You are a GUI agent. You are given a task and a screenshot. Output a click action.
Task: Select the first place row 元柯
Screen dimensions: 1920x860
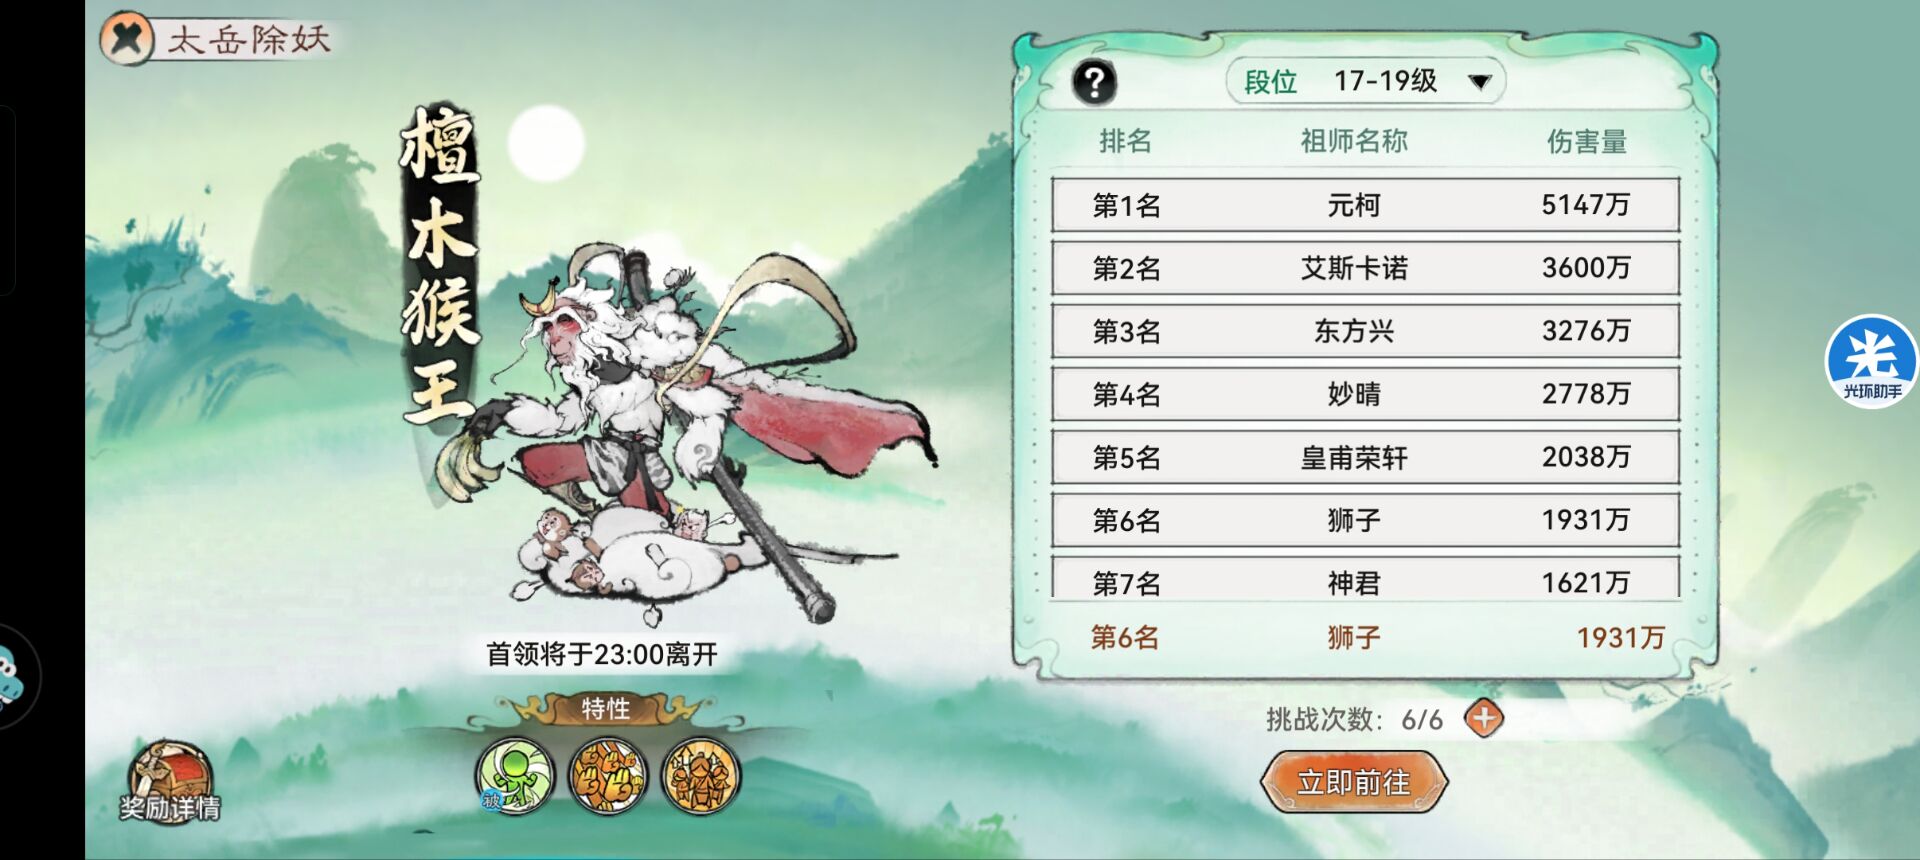(x=1365, y=205)
